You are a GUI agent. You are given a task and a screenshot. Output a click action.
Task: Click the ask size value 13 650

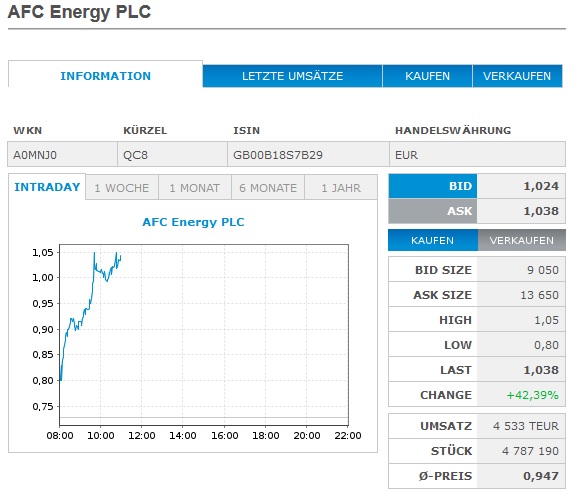[x=539, y=295]
